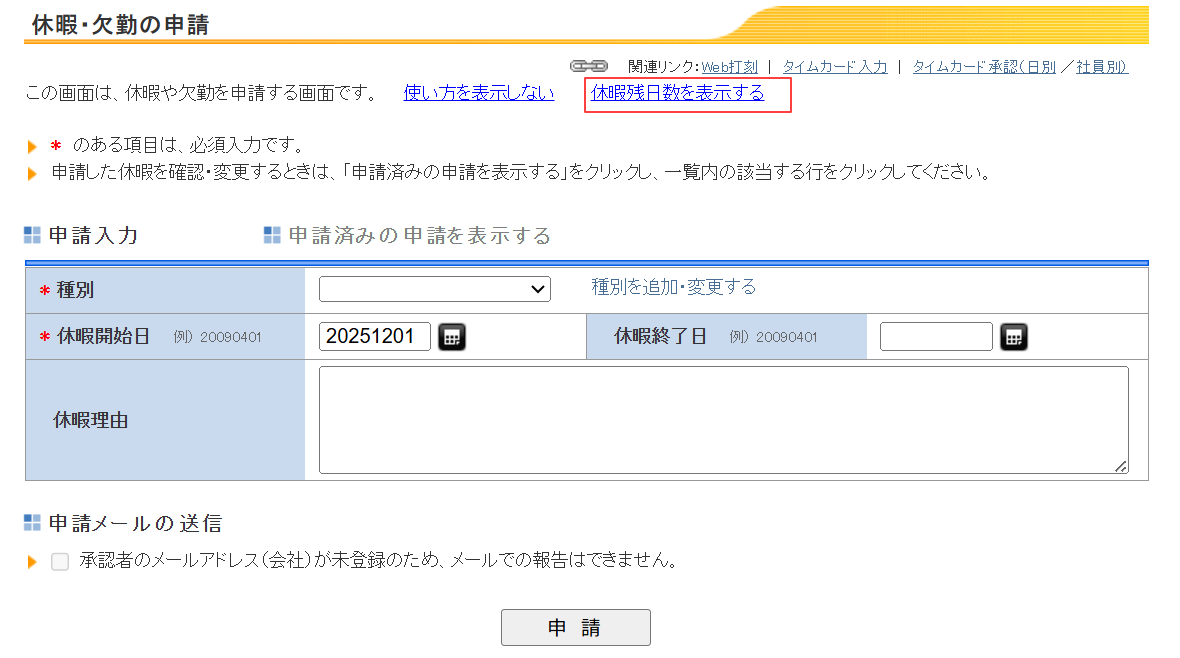
Task: Open calendar picker for 休暇開始日
Action: [x=452, y=337]
